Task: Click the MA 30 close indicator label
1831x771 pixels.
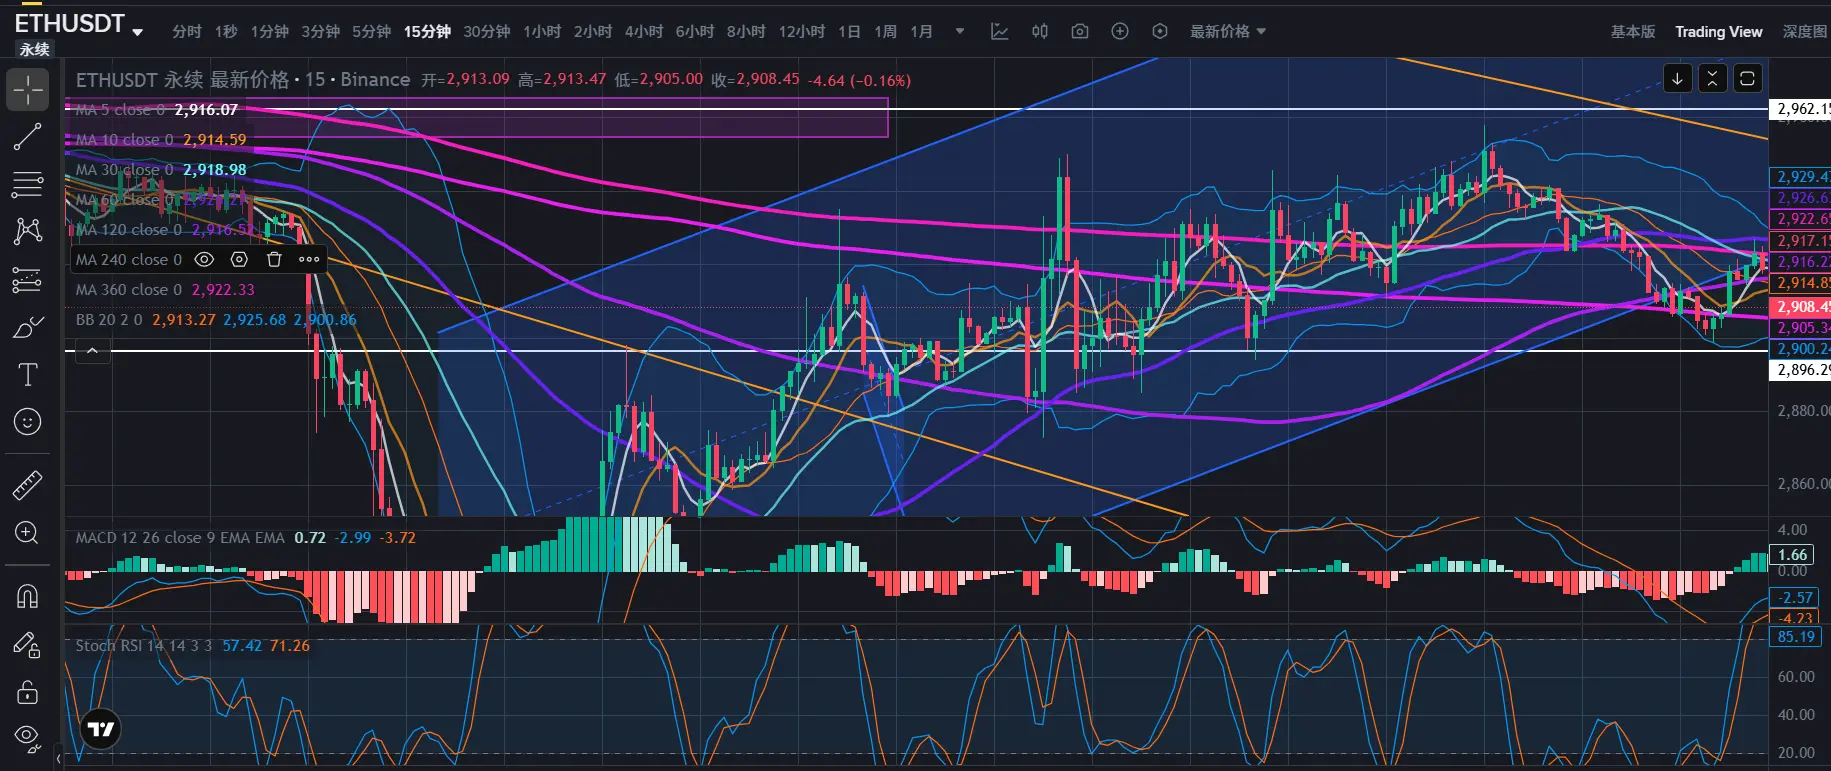Action: 124,170
